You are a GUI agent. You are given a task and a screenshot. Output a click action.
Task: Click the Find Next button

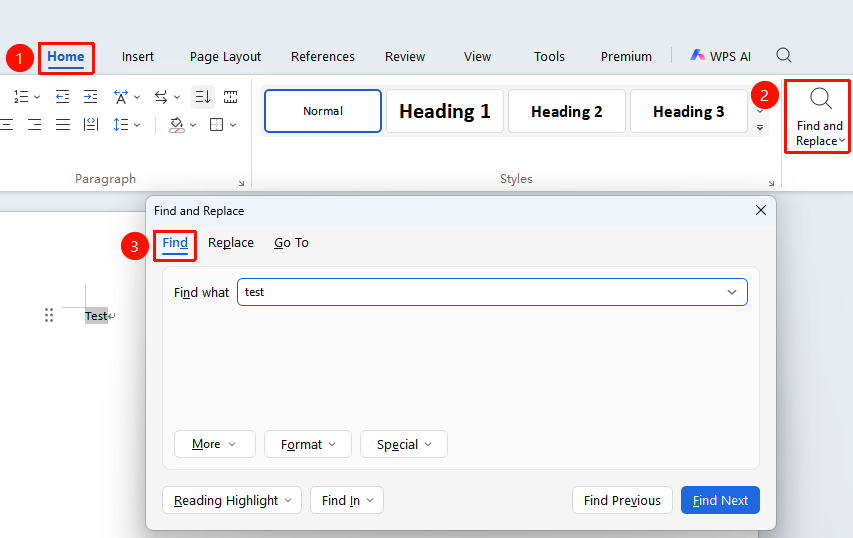[x=720, y=500]
